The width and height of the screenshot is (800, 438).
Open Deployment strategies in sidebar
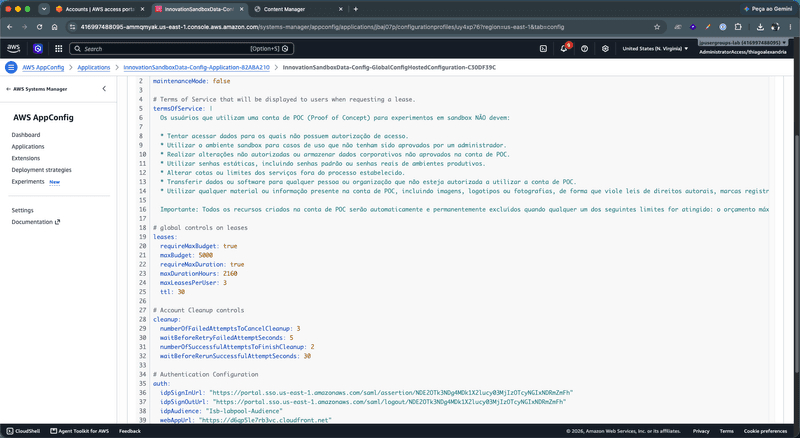tap(41, 170)
